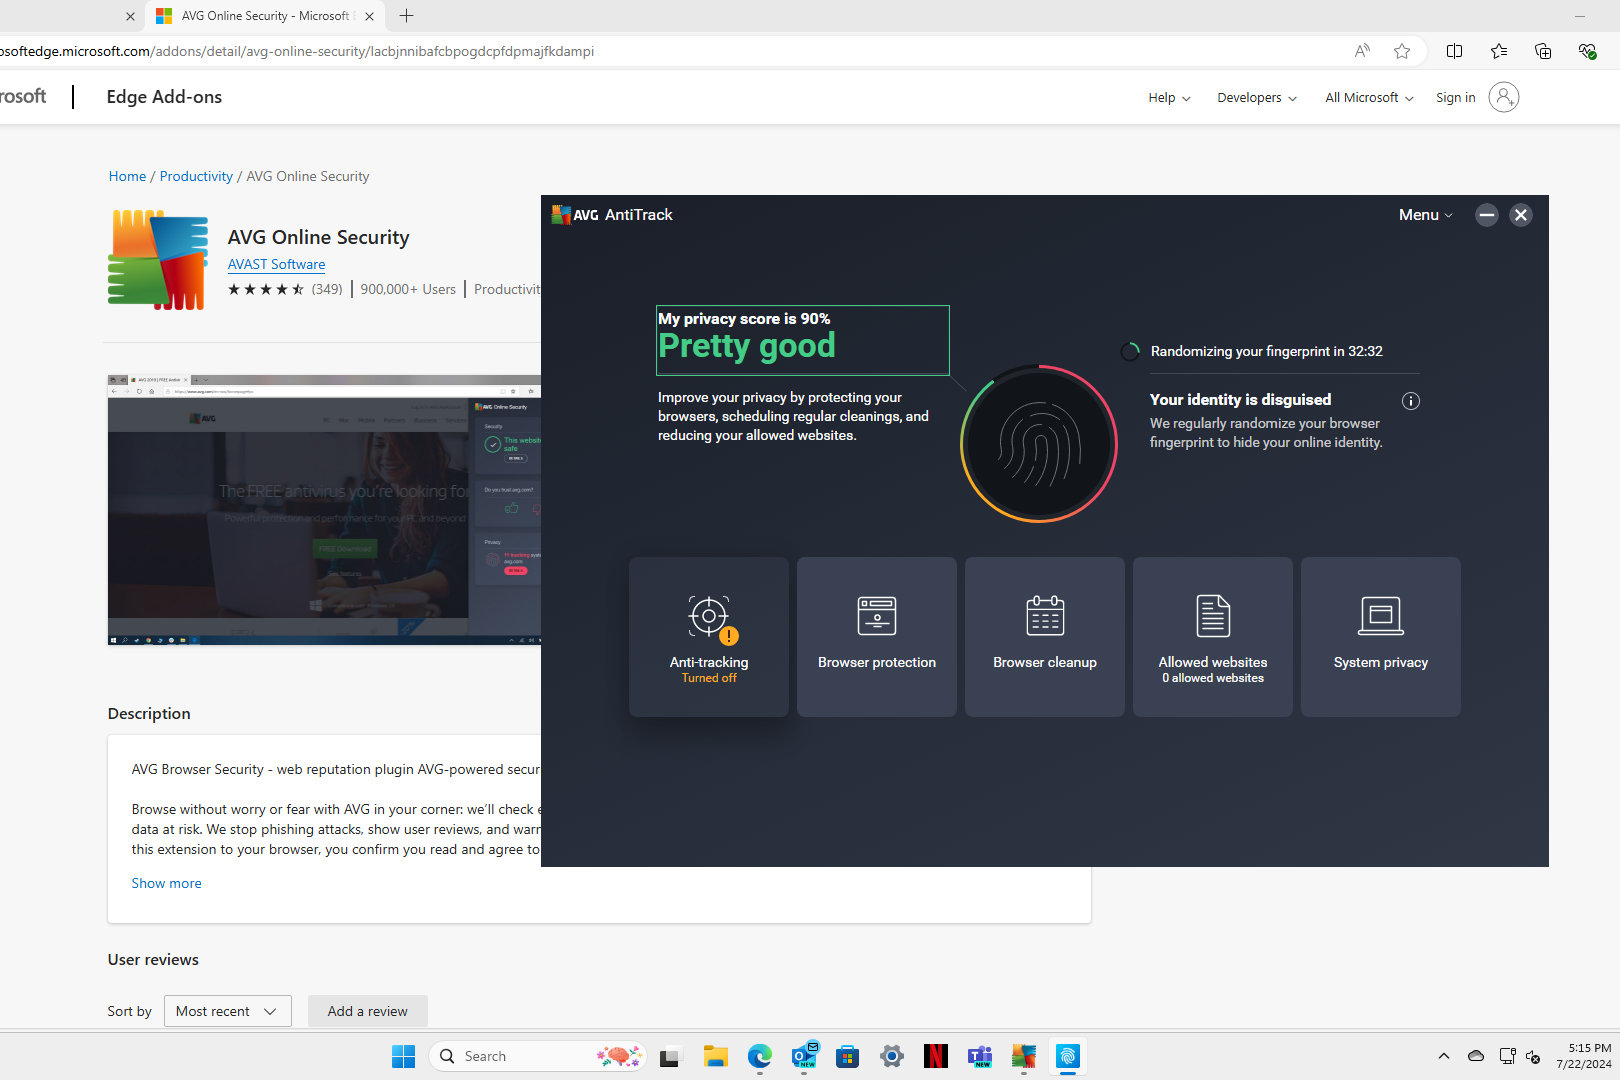Click the Read aloud icon in address bar
Viewport: 1620px width, 1080px height.
click(x=1362, y=51)
